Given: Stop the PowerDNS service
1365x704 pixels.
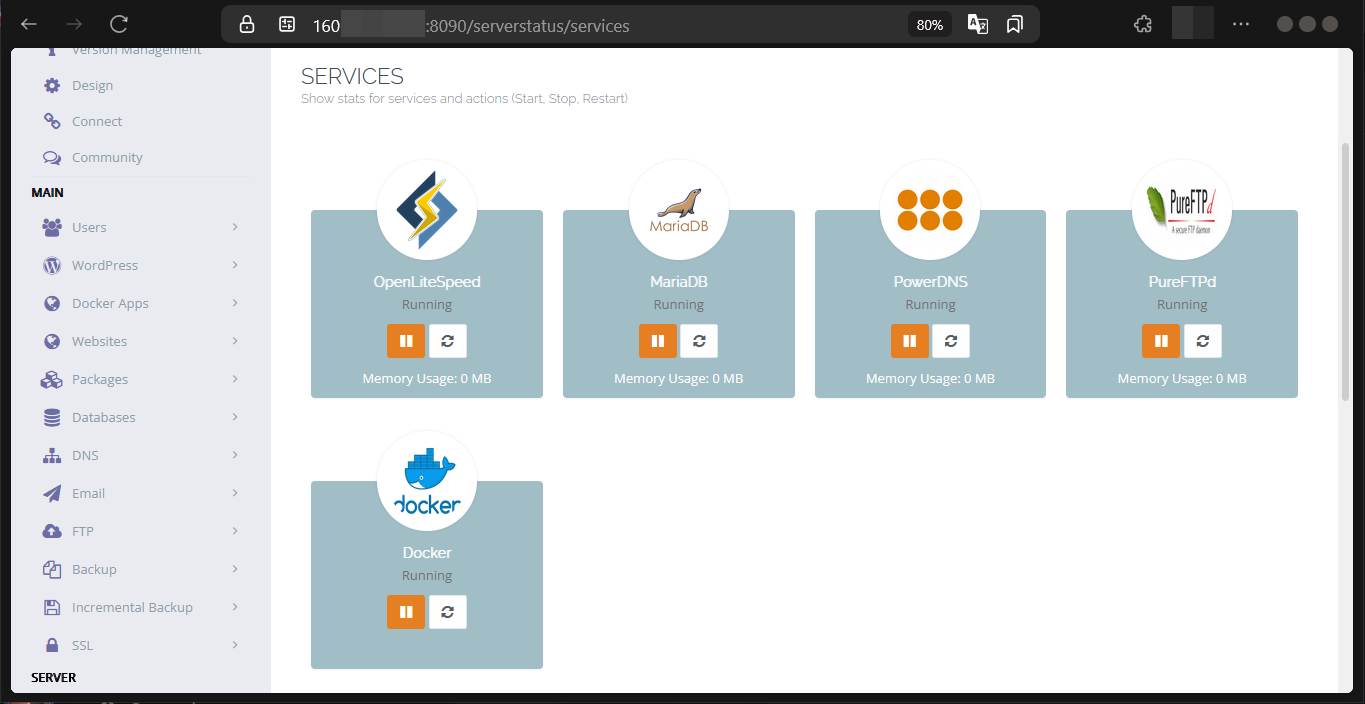Looking at the screenshot, I should click(910, 341).
